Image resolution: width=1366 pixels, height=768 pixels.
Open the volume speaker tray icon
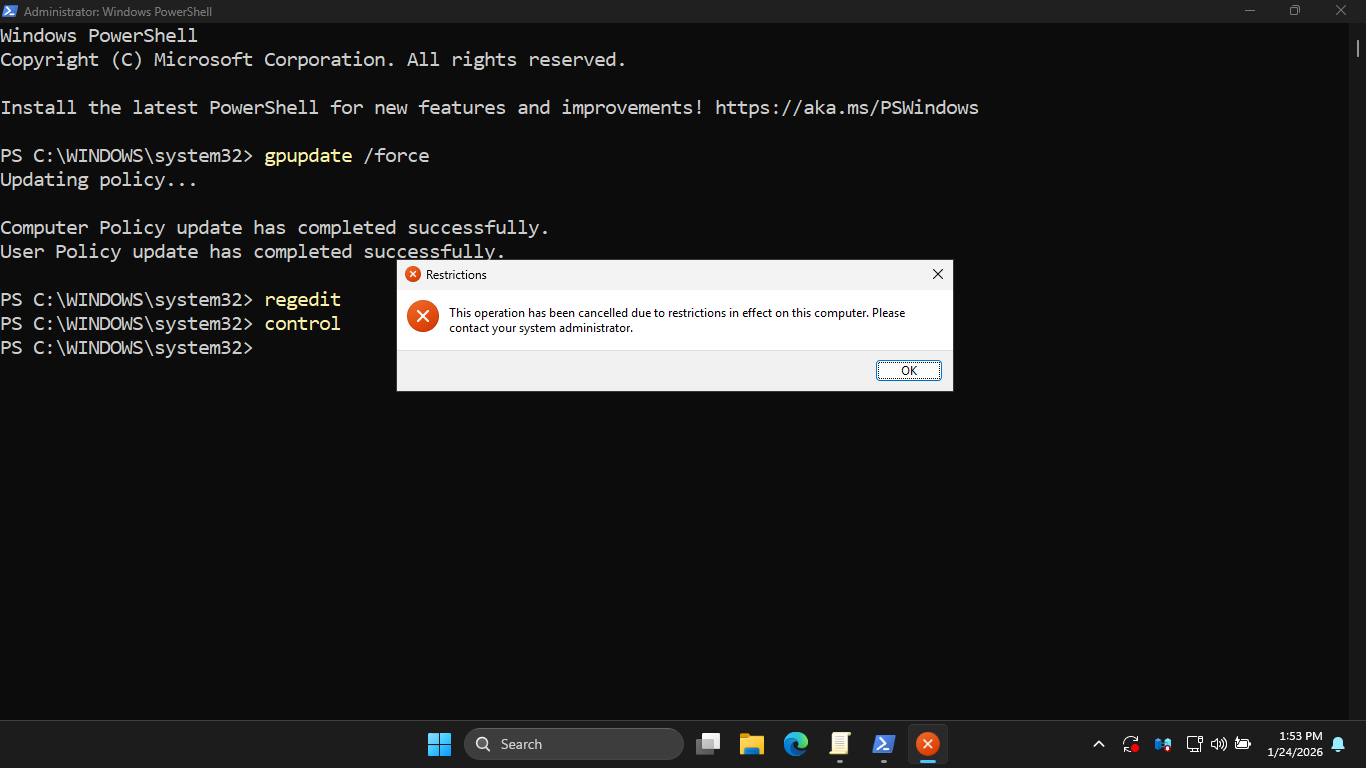coord(1218,744)
